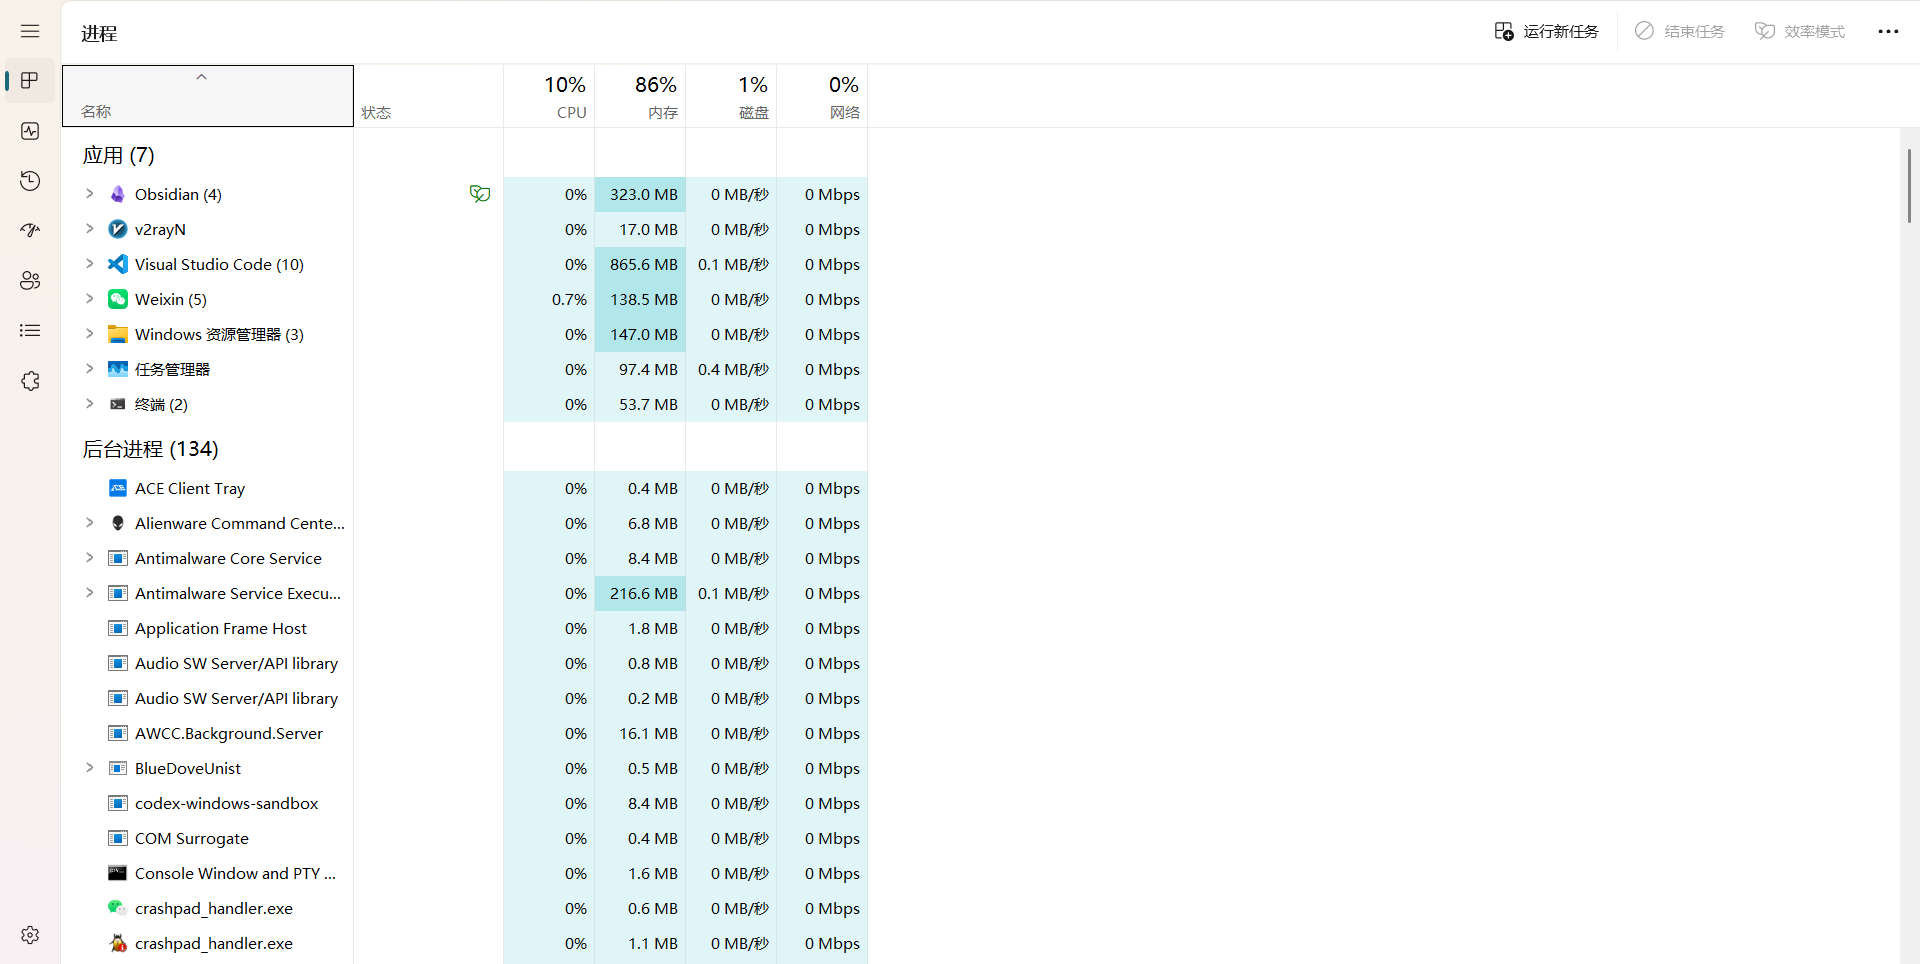Screen dimensions: 1920x964
Task: Click the Obsidian app icon
Action: [118, 194]
